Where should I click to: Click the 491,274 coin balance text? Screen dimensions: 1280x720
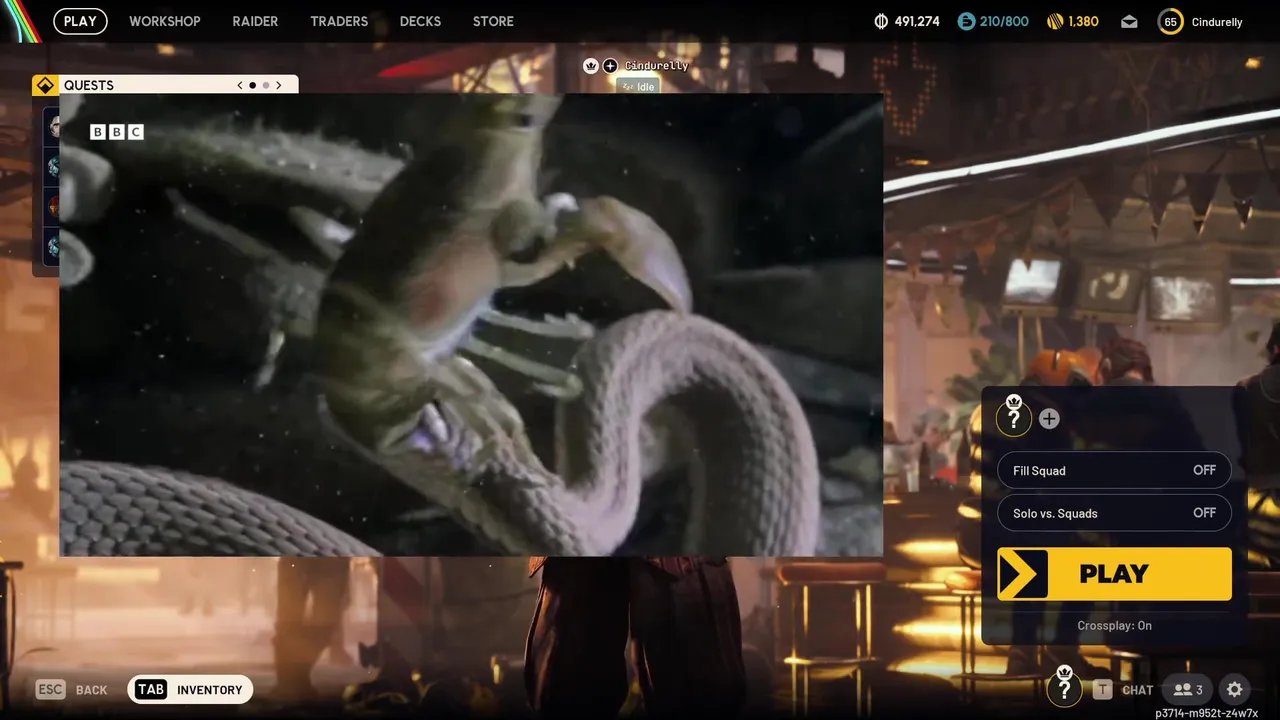pos(917,21)
